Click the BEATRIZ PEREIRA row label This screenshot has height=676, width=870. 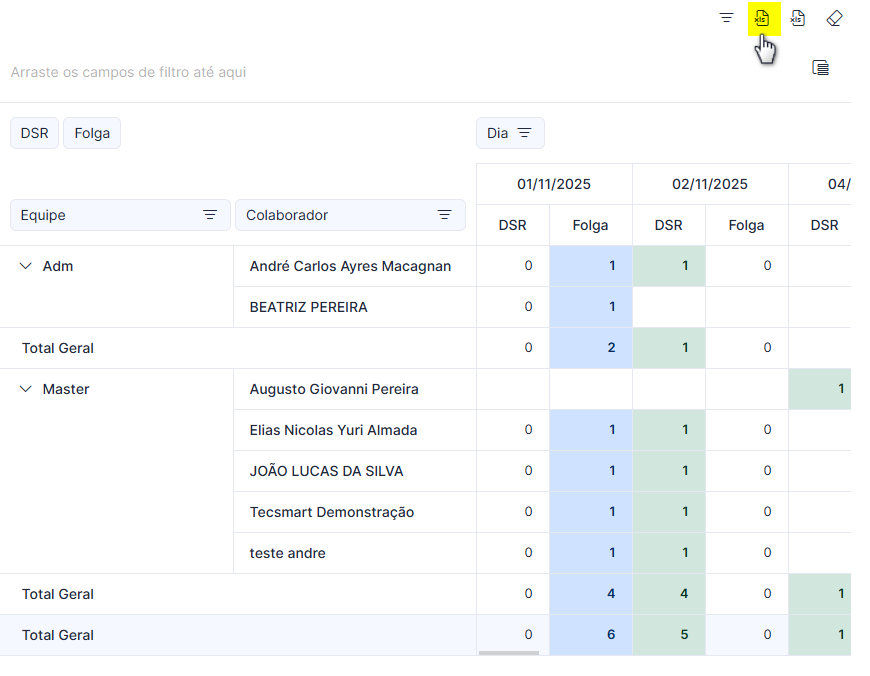point(308,307)
